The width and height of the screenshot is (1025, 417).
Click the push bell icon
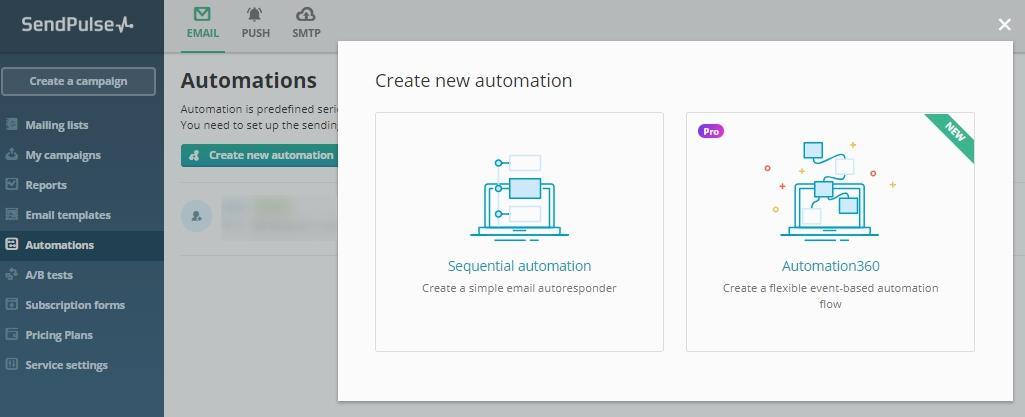(x=256, y=14)
